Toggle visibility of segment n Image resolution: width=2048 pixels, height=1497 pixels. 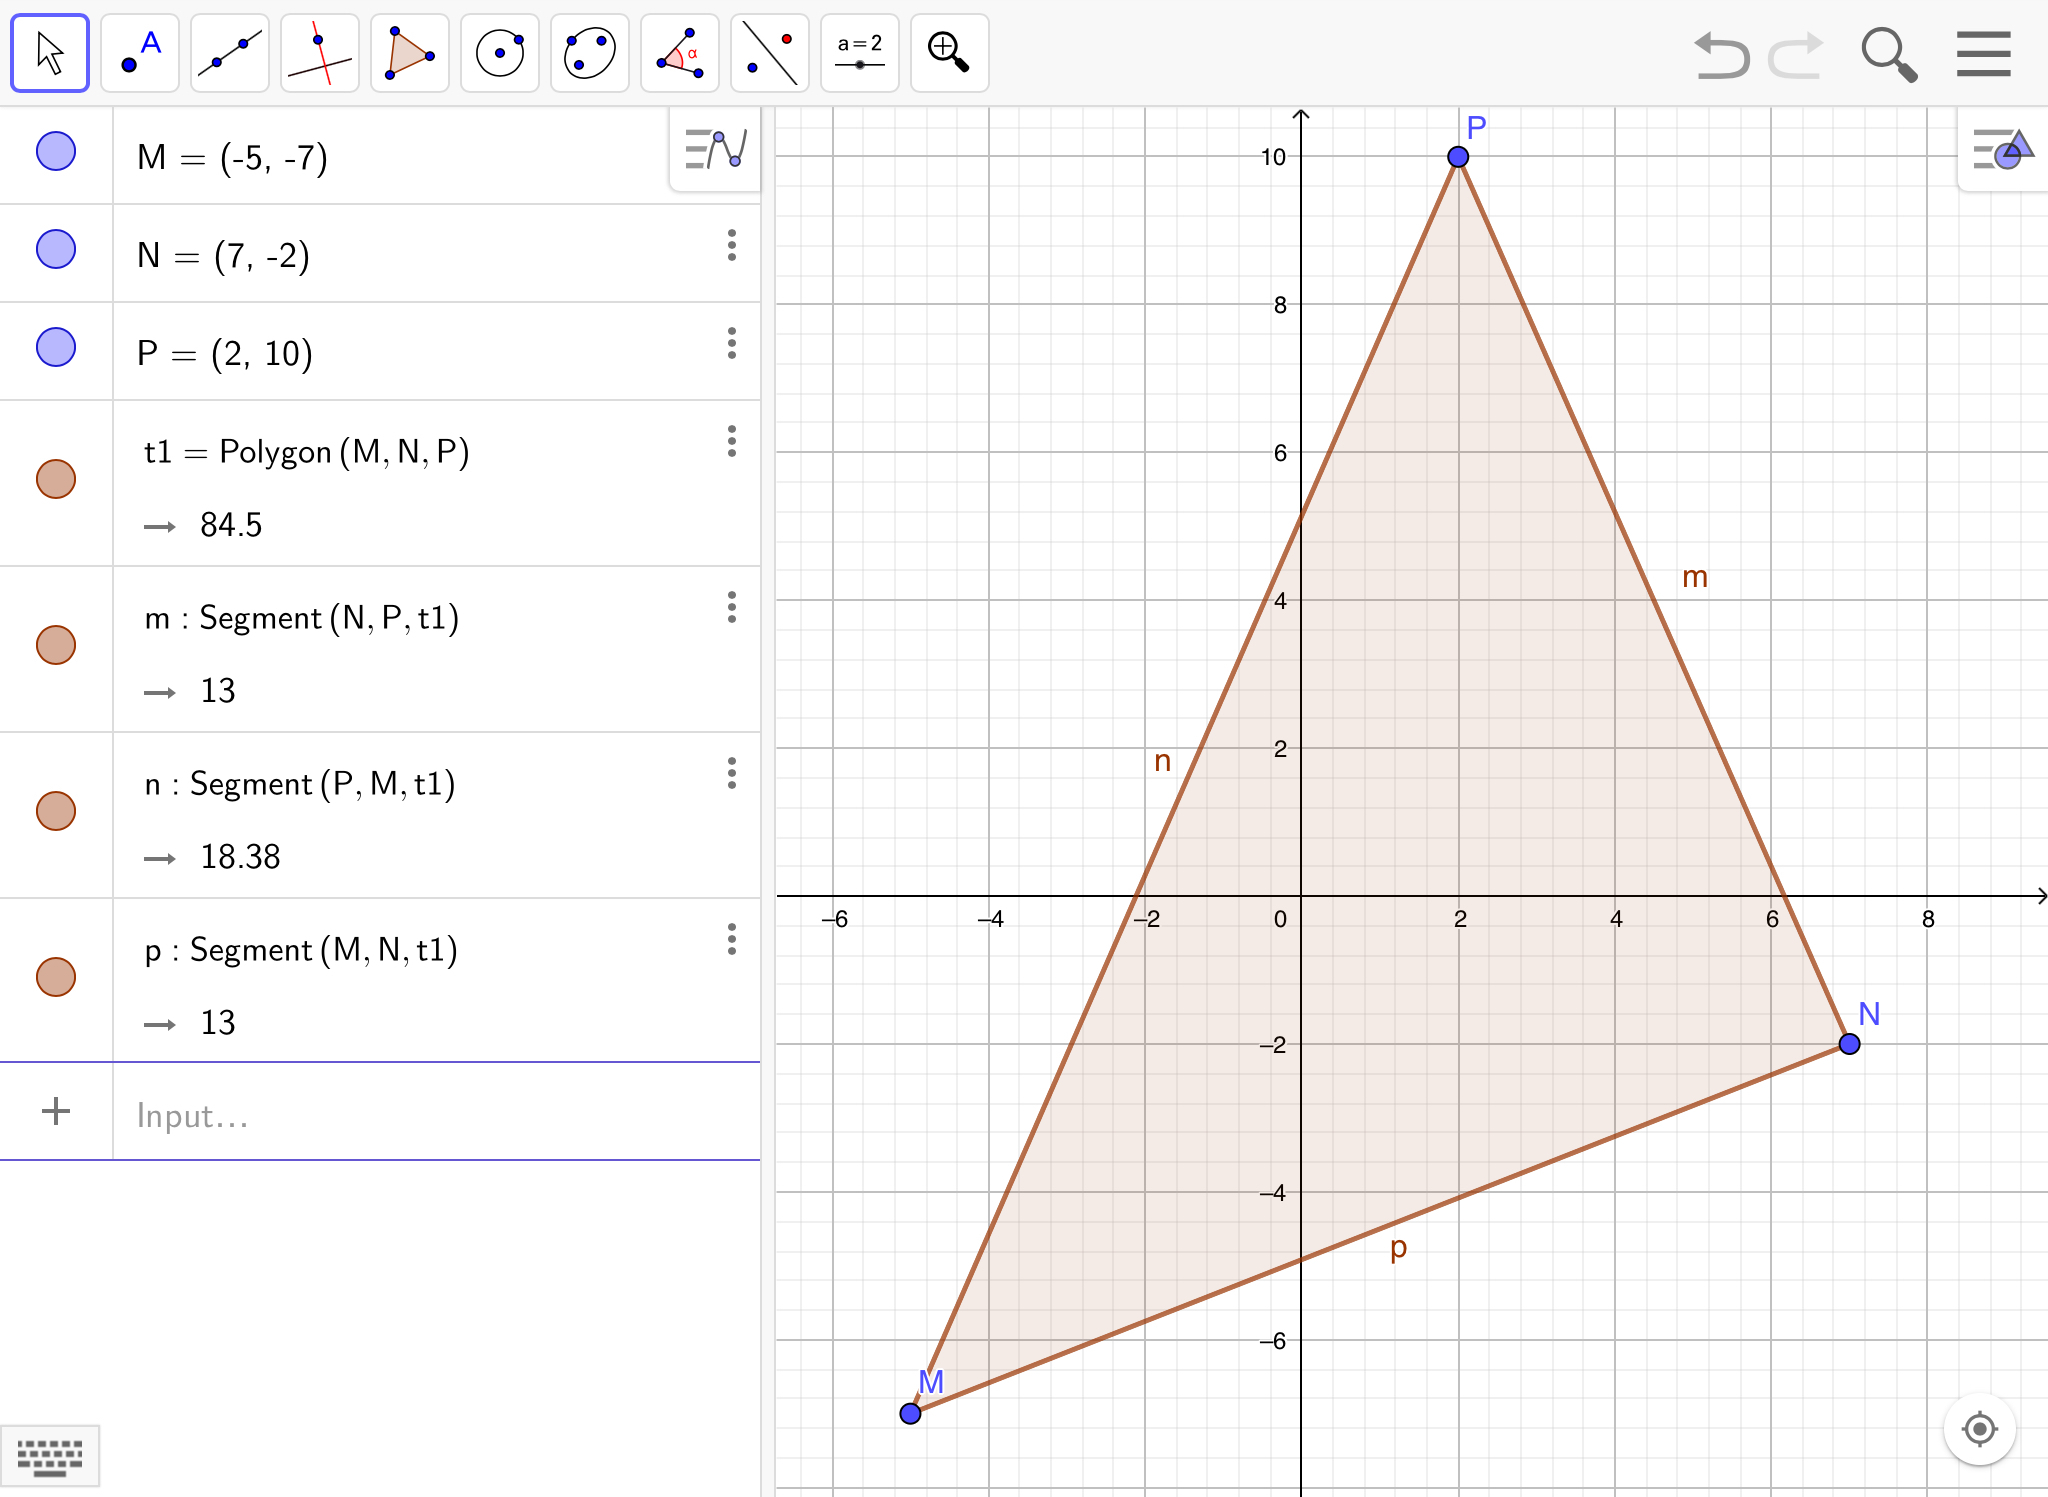(56, 811)
